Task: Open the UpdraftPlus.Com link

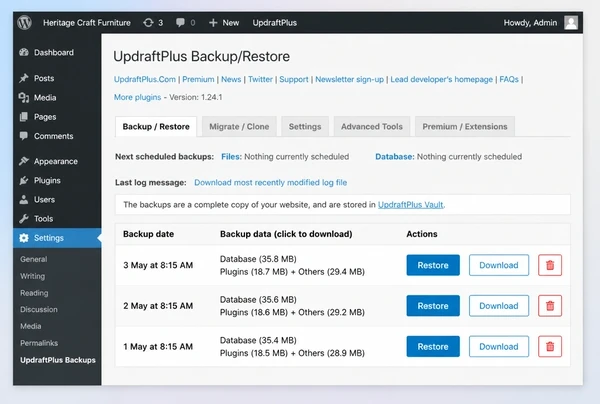Action: click(x=145, y=79)
